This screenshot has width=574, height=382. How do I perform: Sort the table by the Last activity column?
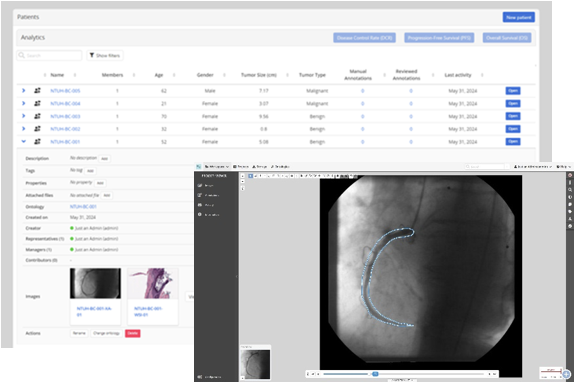[458, 75]
